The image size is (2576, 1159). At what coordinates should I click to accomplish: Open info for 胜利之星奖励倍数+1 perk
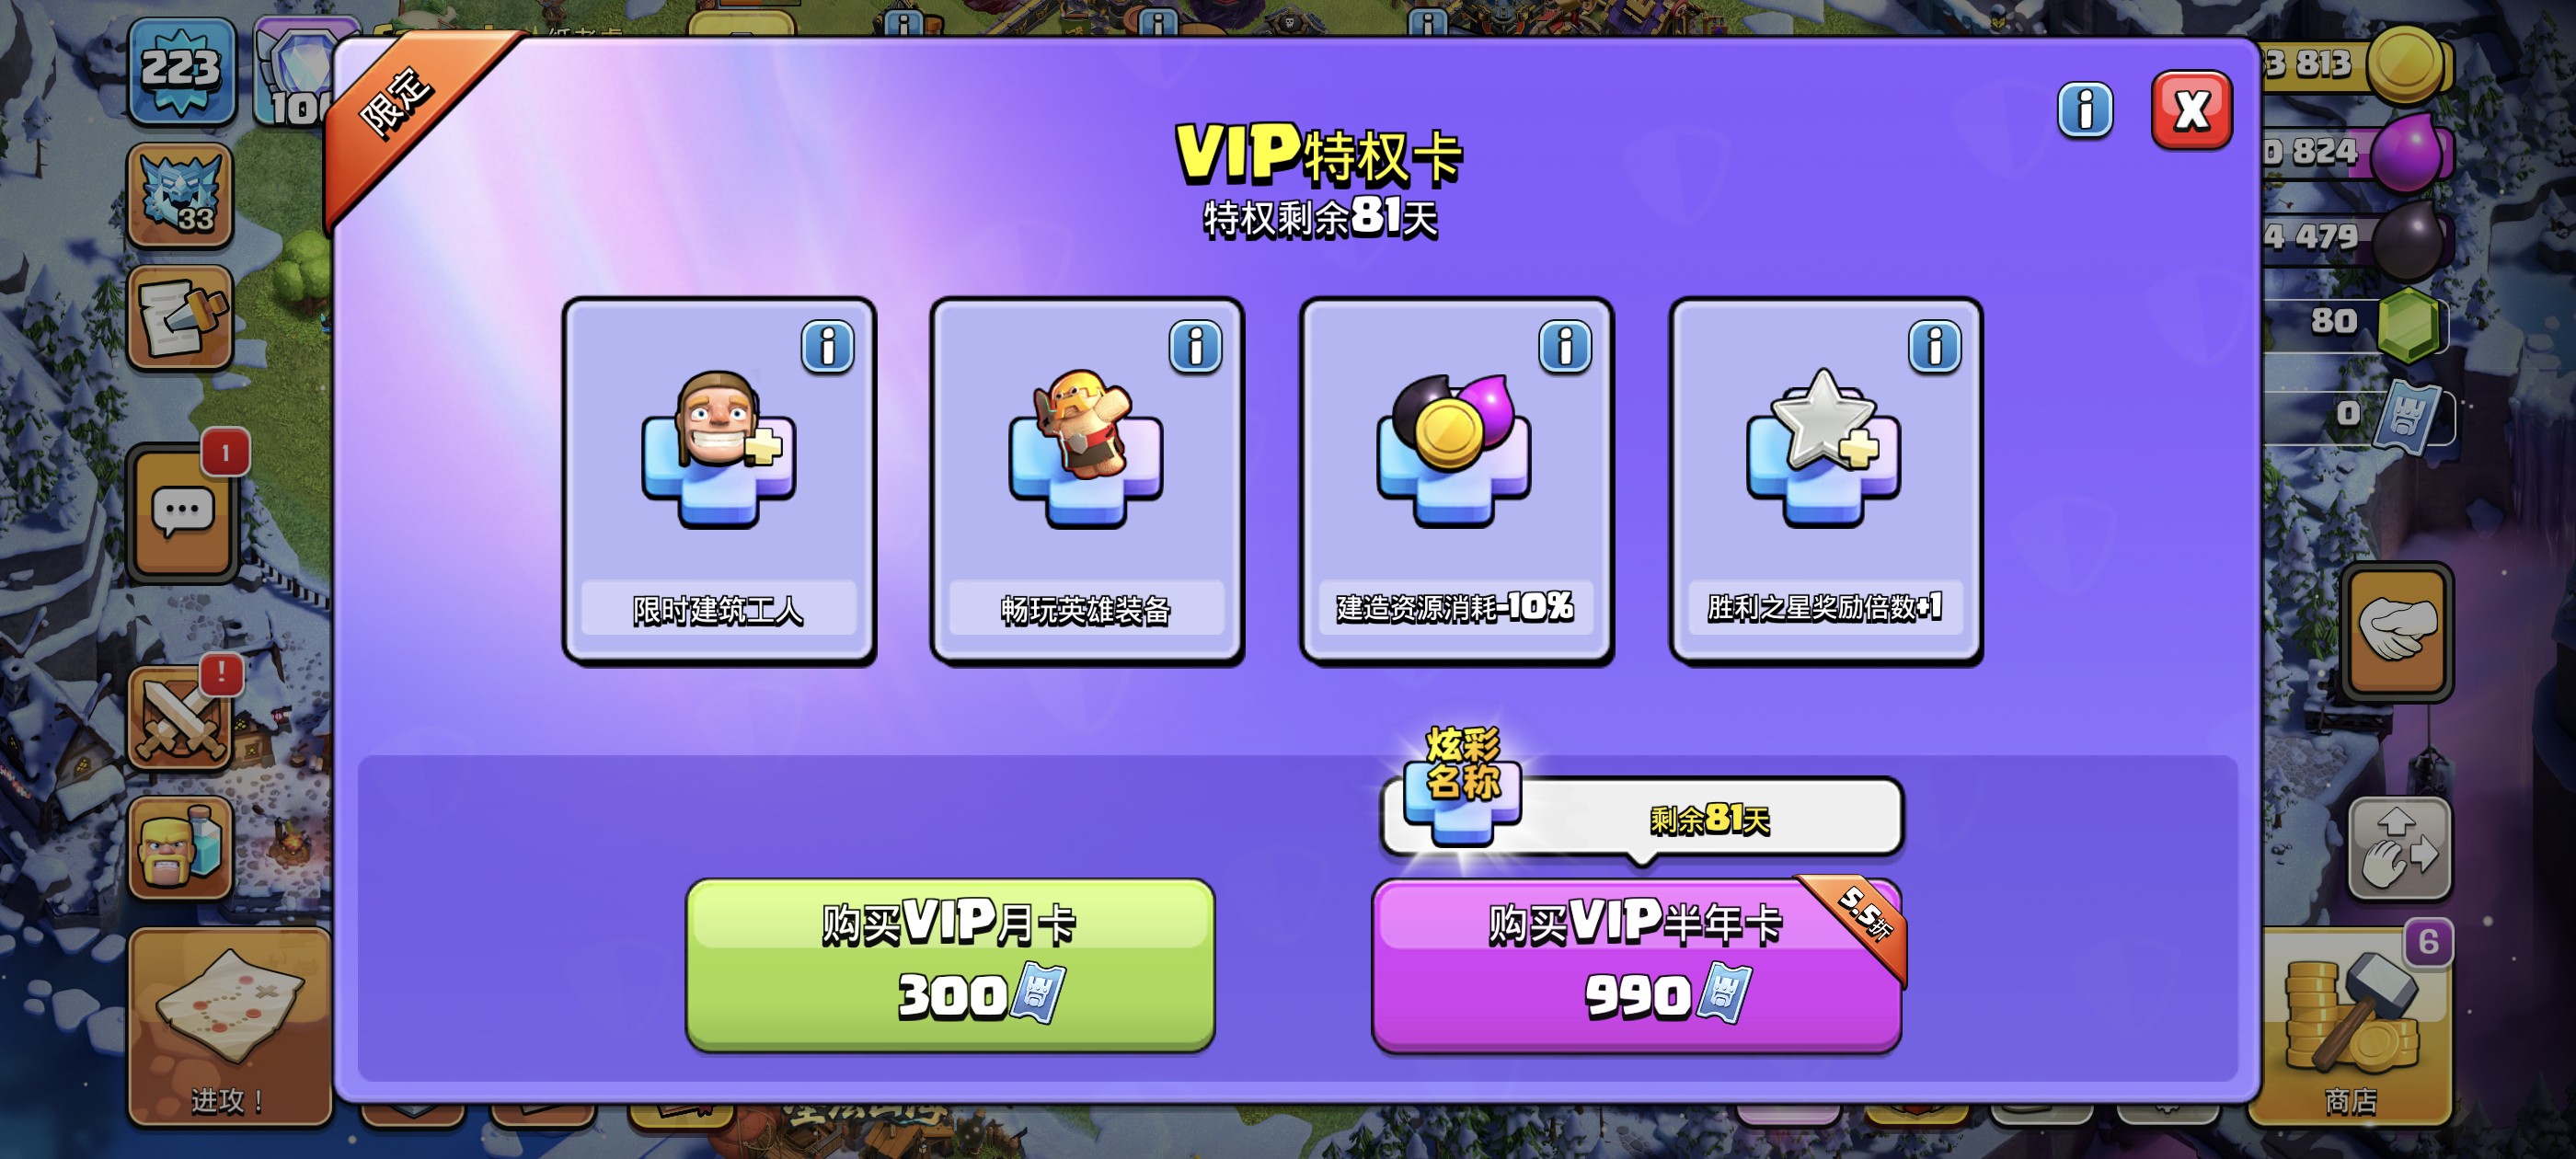[1934, 347]
